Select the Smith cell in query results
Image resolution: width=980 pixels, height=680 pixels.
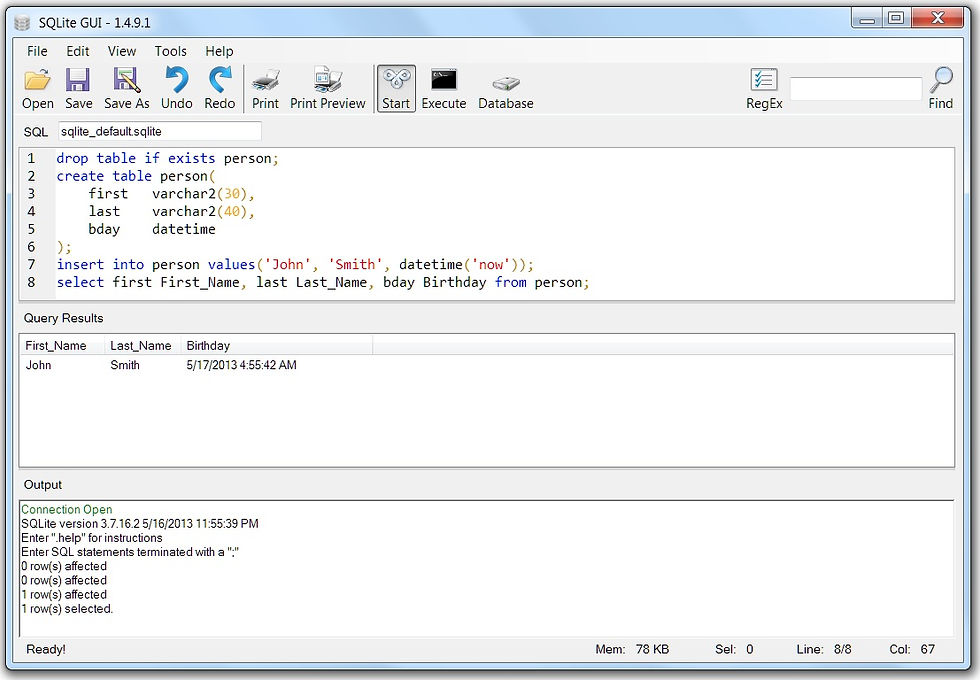point(125,365)
